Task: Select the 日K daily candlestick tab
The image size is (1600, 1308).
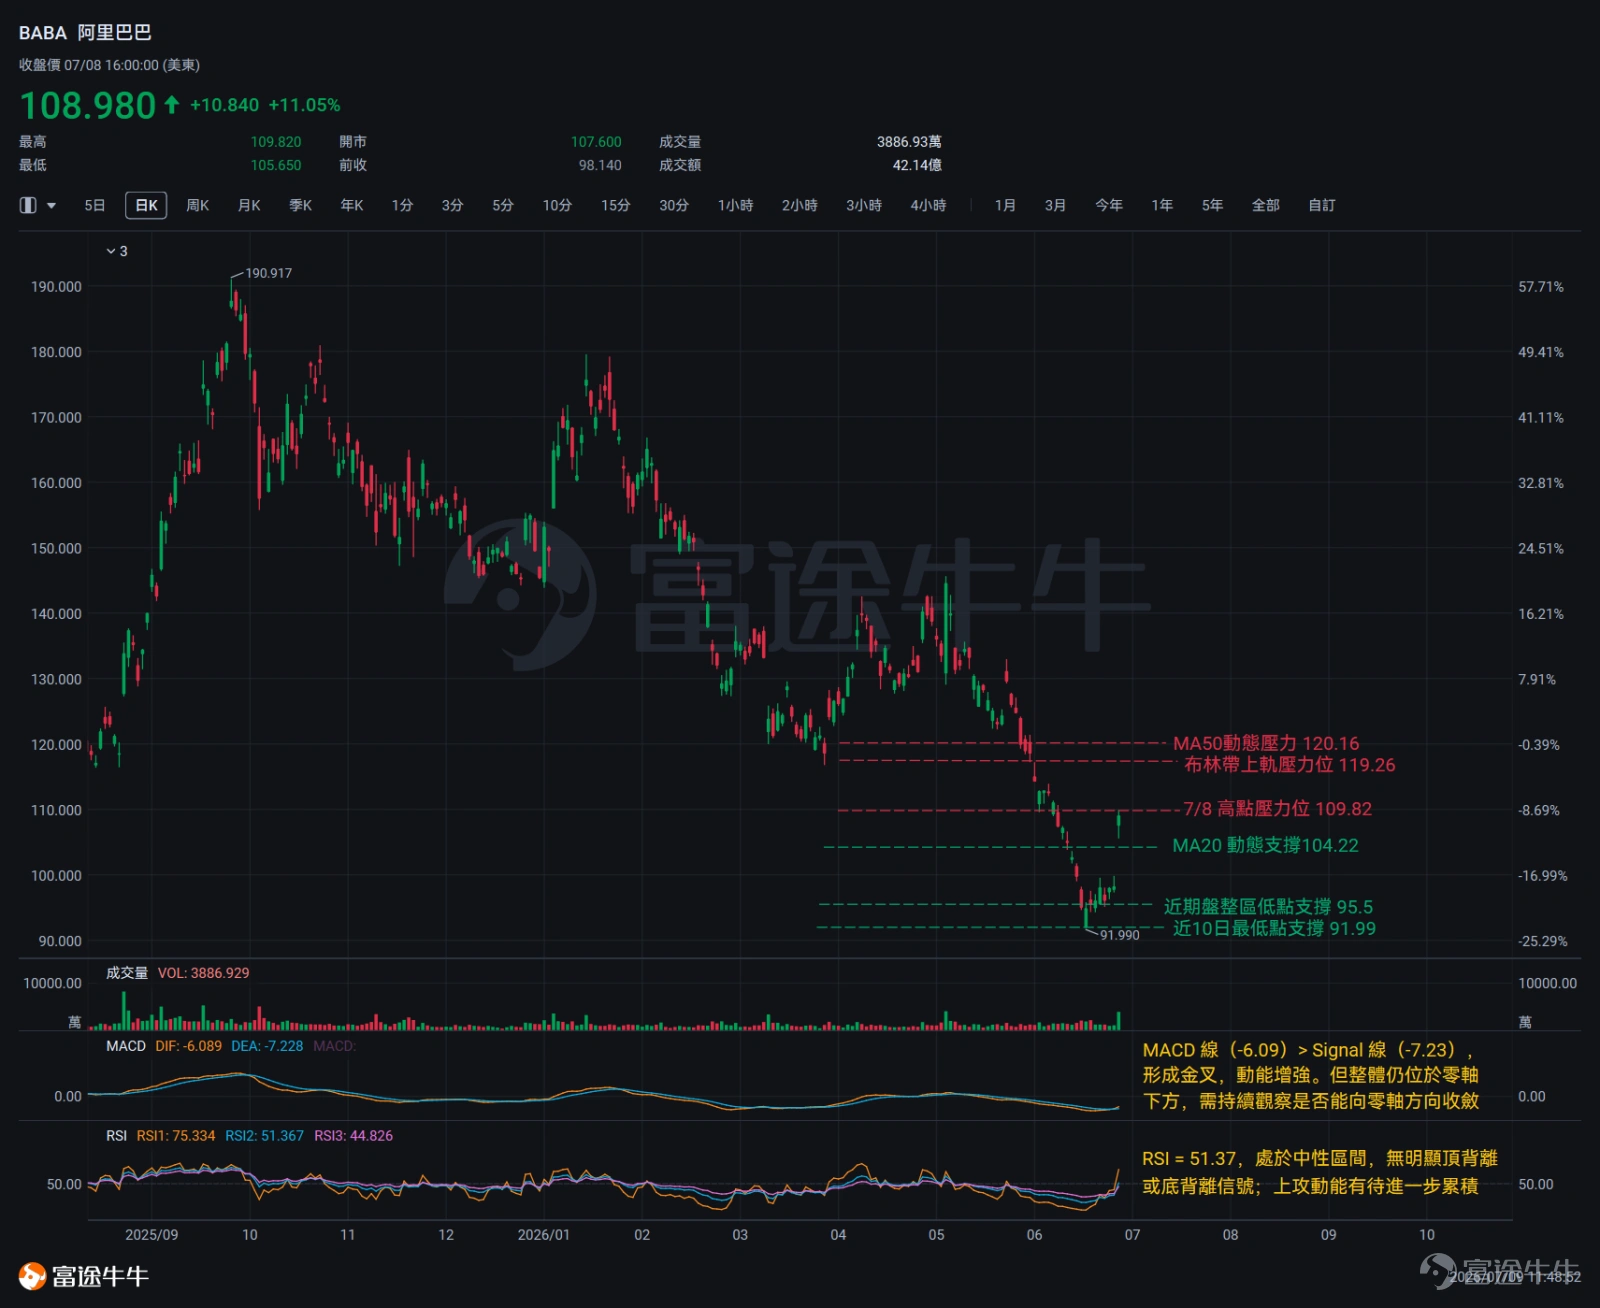Action: point(146,205)
